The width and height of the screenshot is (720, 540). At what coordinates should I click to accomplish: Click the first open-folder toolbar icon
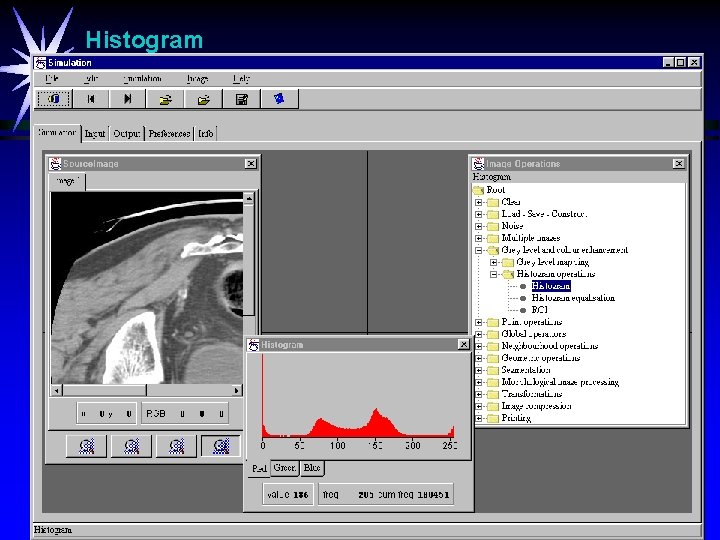tap(166, 99)
